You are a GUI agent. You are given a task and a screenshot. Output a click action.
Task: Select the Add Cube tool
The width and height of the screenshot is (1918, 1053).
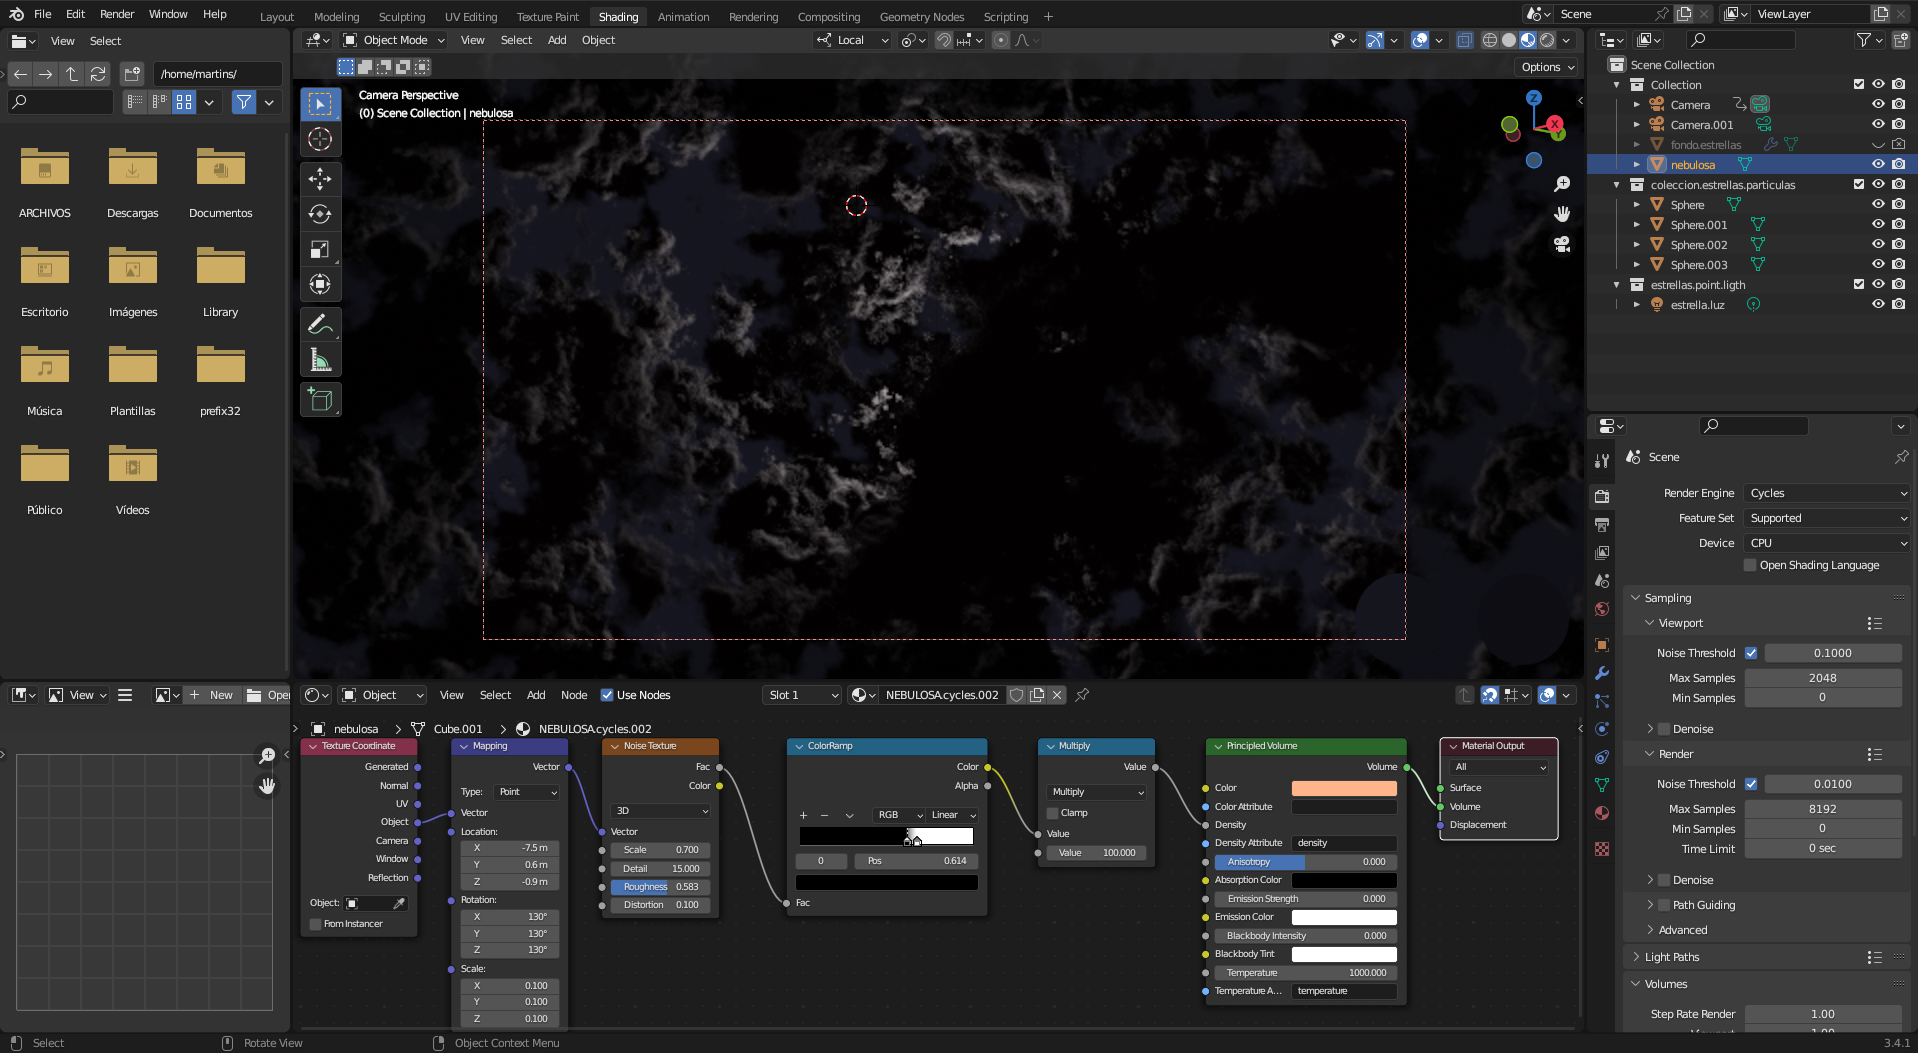[320, 400]
